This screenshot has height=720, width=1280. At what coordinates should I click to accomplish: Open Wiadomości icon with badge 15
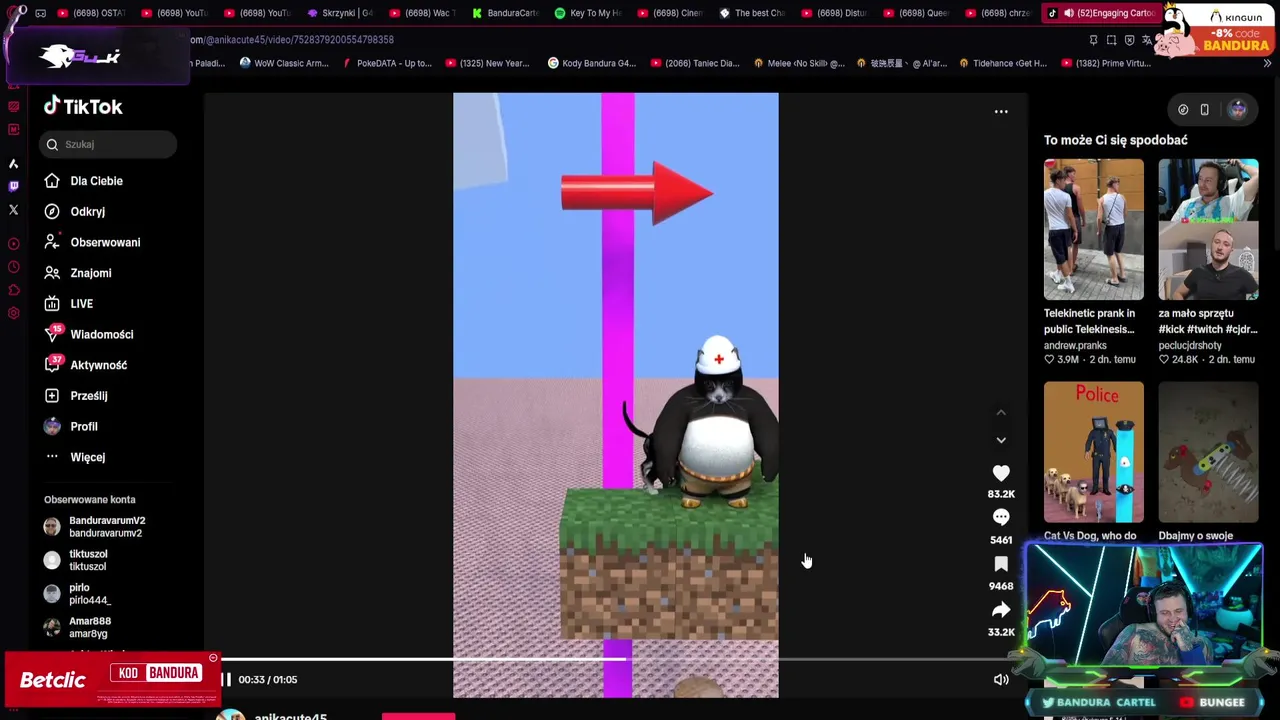tap(52, 334)
